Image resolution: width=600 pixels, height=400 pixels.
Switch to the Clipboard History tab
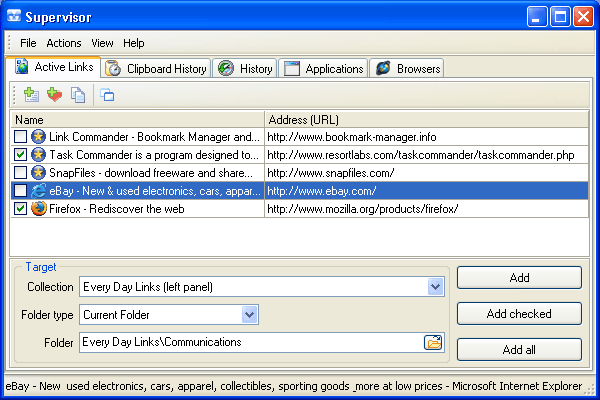(156, 68)
